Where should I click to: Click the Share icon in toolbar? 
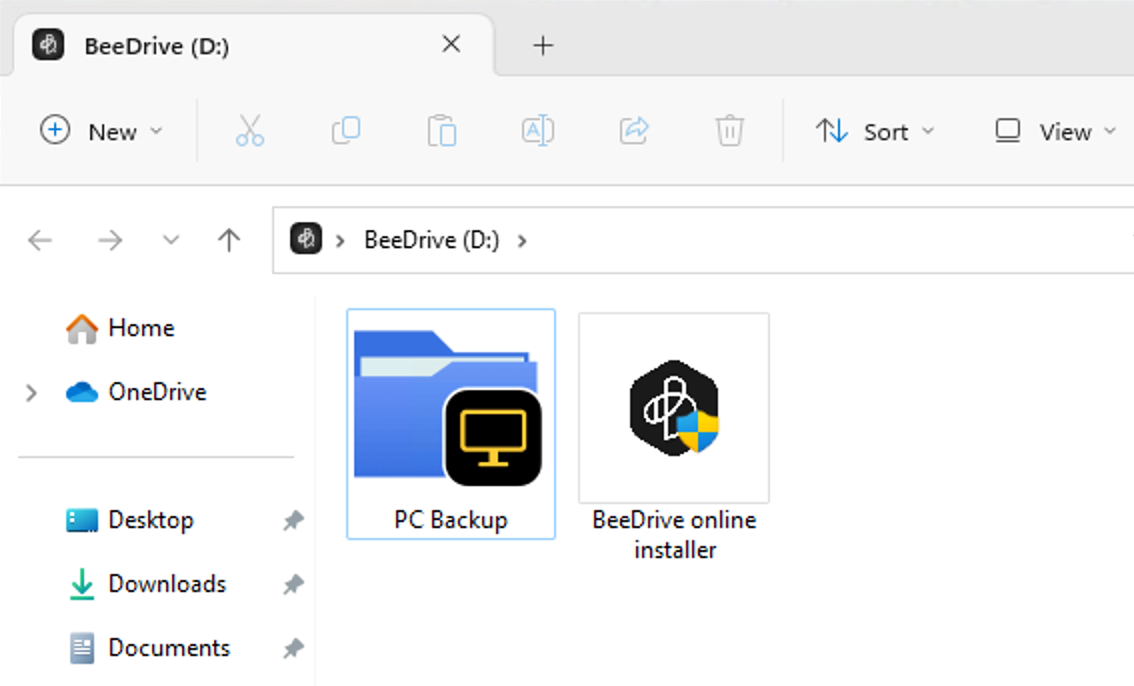point(634,131)
